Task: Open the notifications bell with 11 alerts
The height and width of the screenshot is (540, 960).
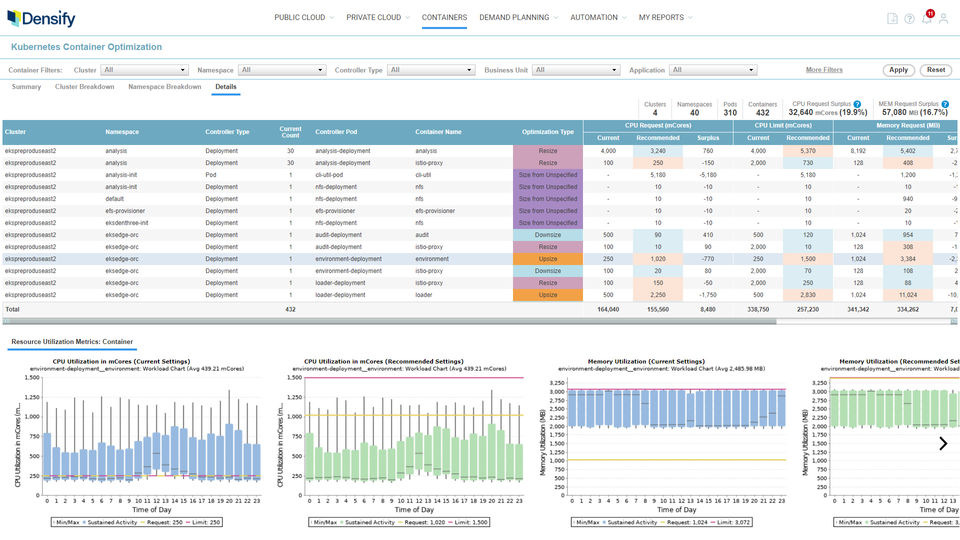Action: pos(926,18)
